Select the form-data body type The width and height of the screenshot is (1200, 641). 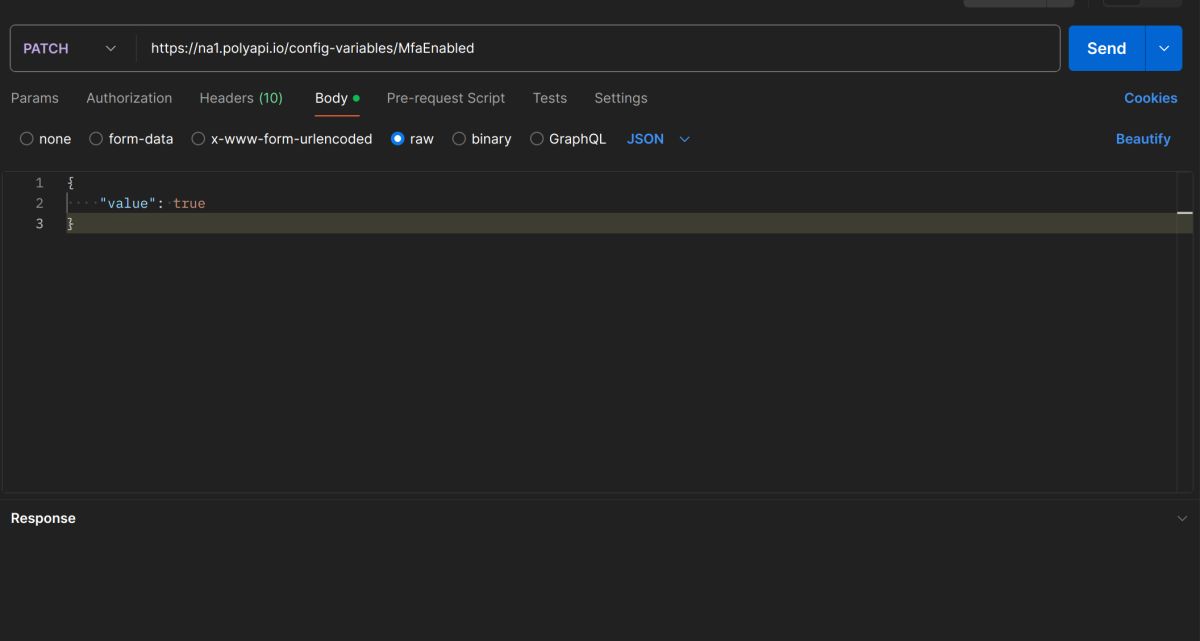click(131, 139)
